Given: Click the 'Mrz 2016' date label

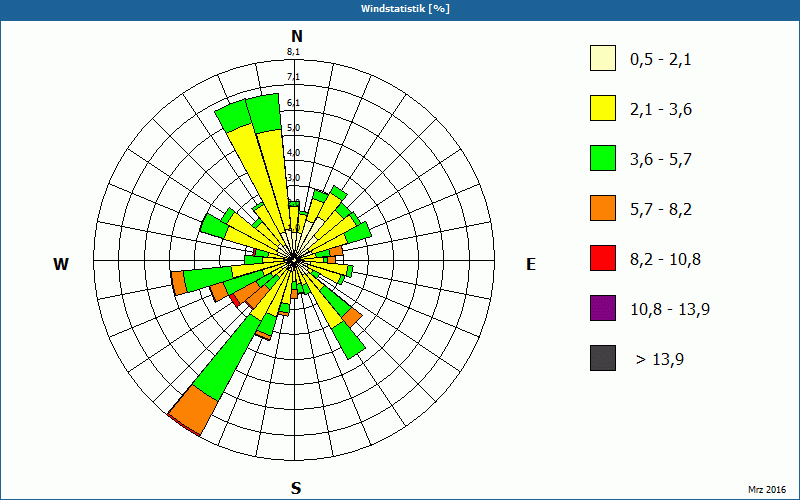Looking at the screenshot, I should click(767, 490).
